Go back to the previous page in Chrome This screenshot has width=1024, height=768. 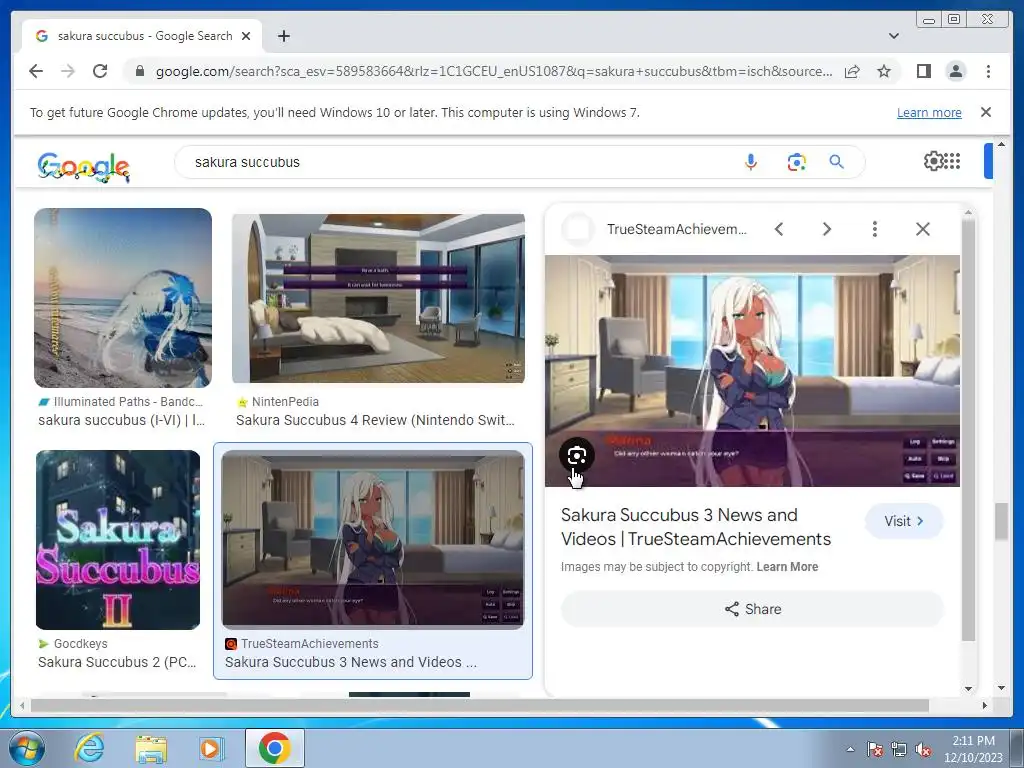pyautogui.click(x=36, y=71)
